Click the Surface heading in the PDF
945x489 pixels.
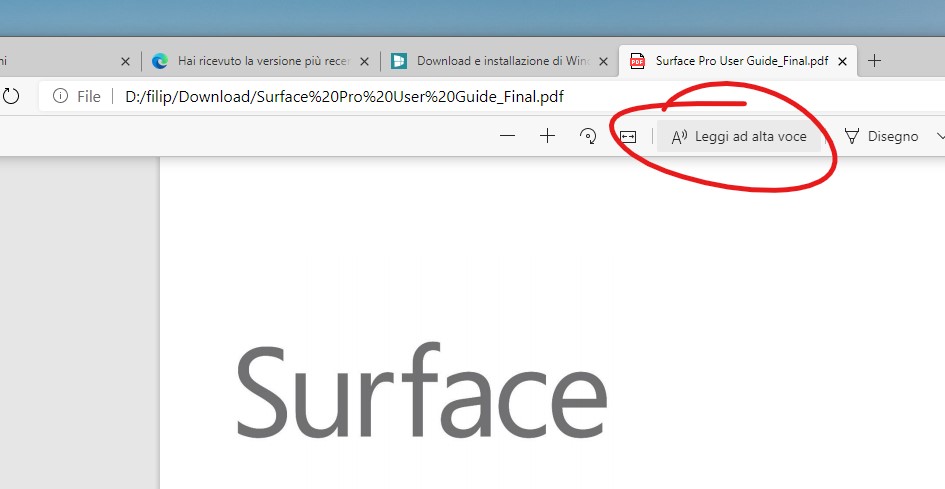(422, 391)
